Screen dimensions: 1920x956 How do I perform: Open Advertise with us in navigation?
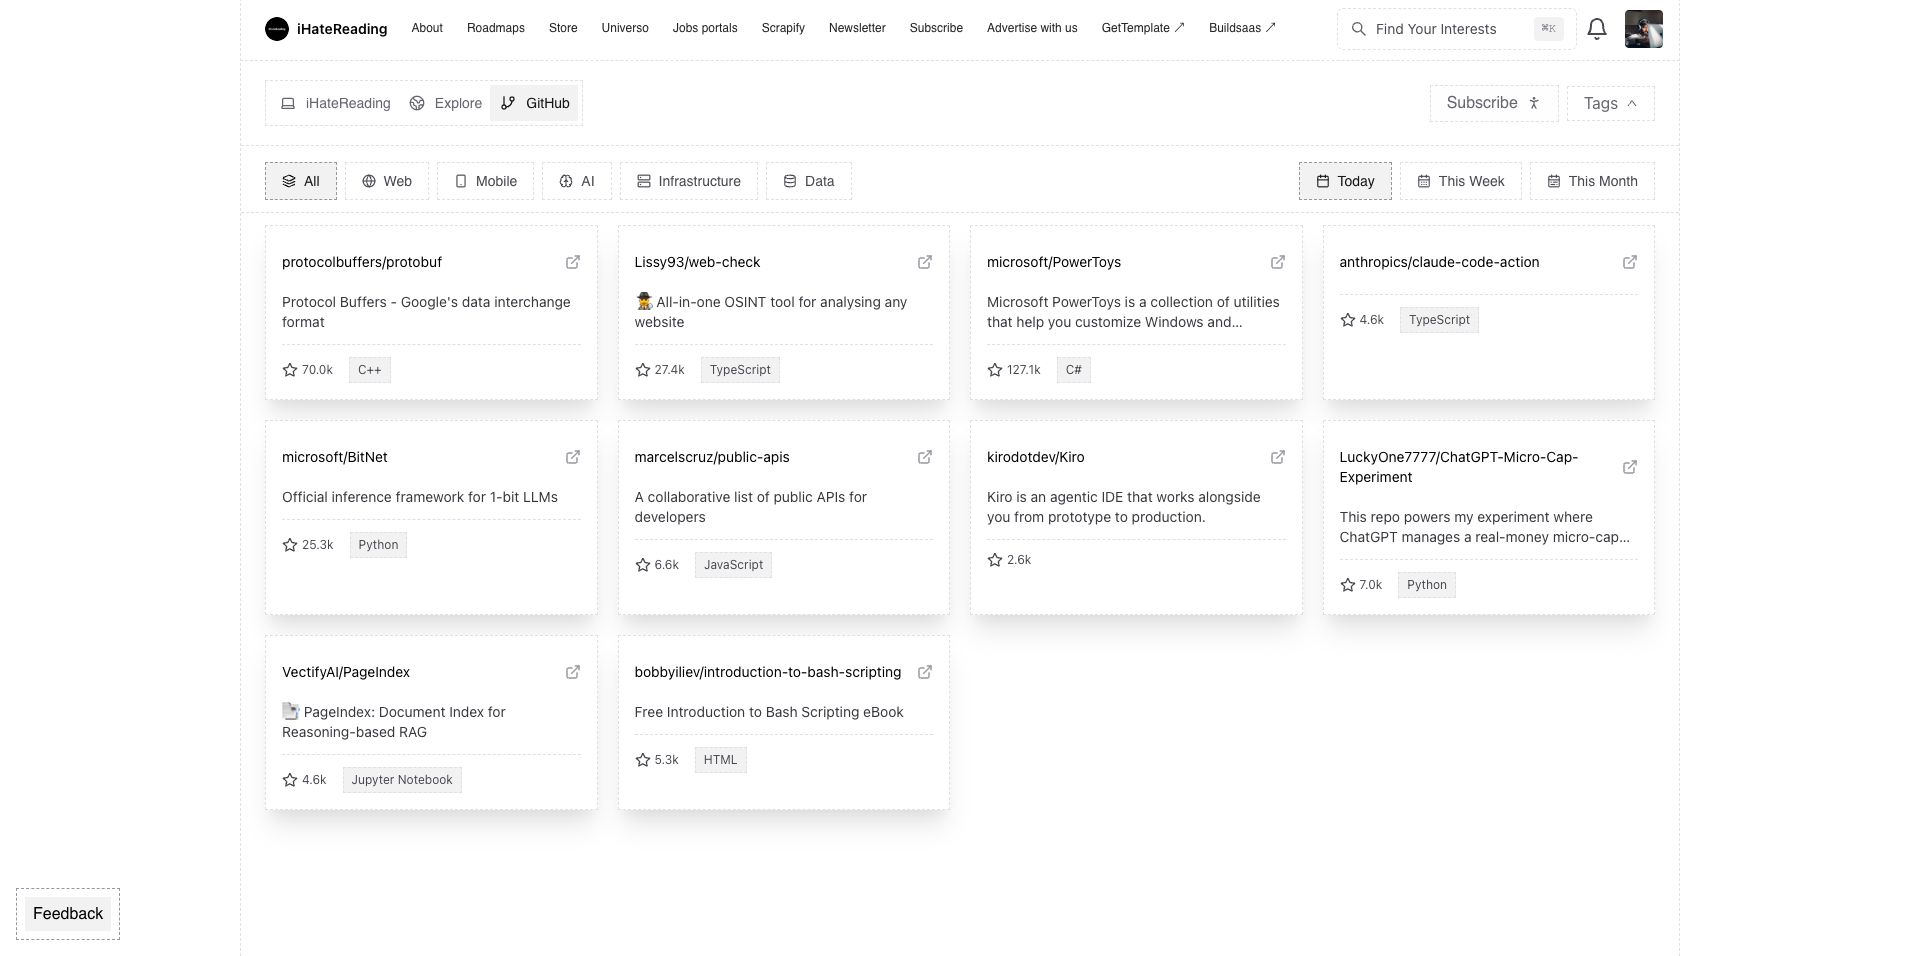(x=1032, y=28)
